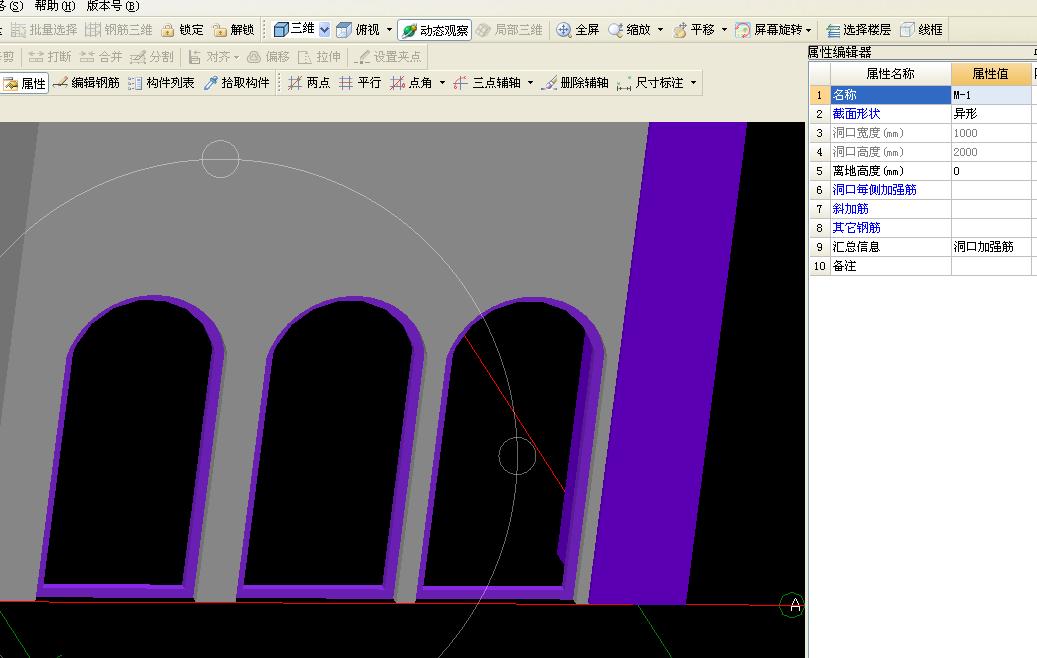Click 删除辅轴 delete auxiliary axis

click(575, 83)
